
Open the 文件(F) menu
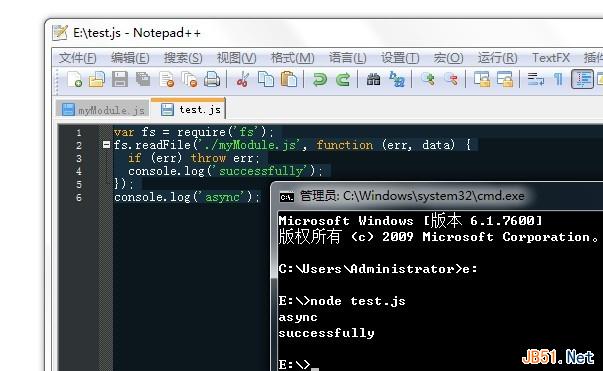(x=77, y=58)
